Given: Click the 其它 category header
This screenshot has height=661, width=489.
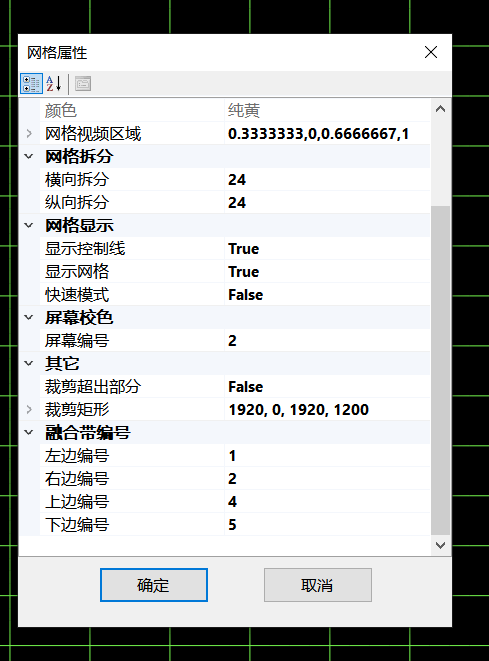Looking at the screenshot, I should coord(62,363).
